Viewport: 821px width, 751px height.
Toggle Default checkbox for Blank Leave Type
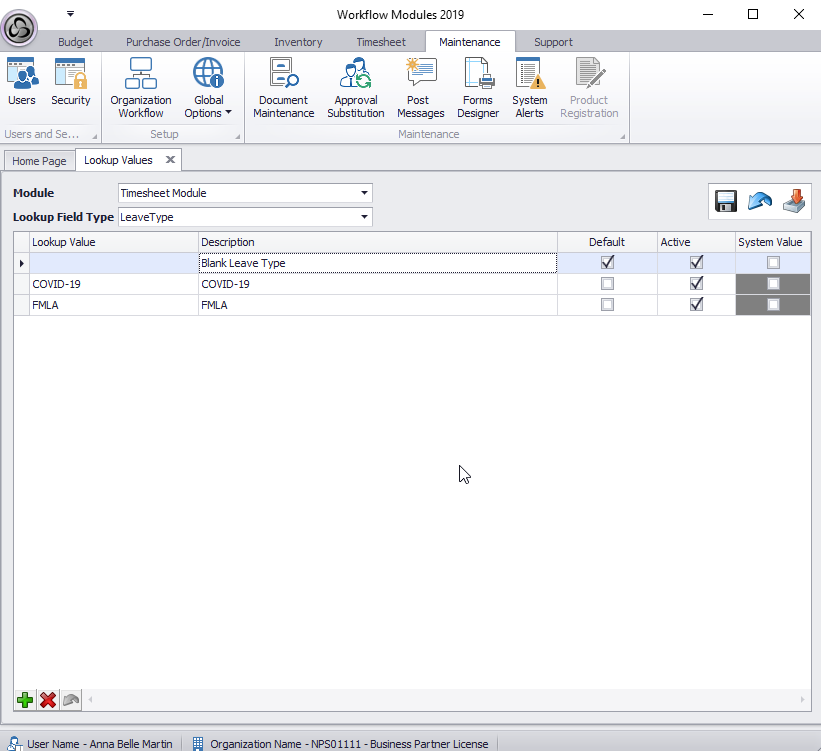pyautogui.click(x=607, y=263)
